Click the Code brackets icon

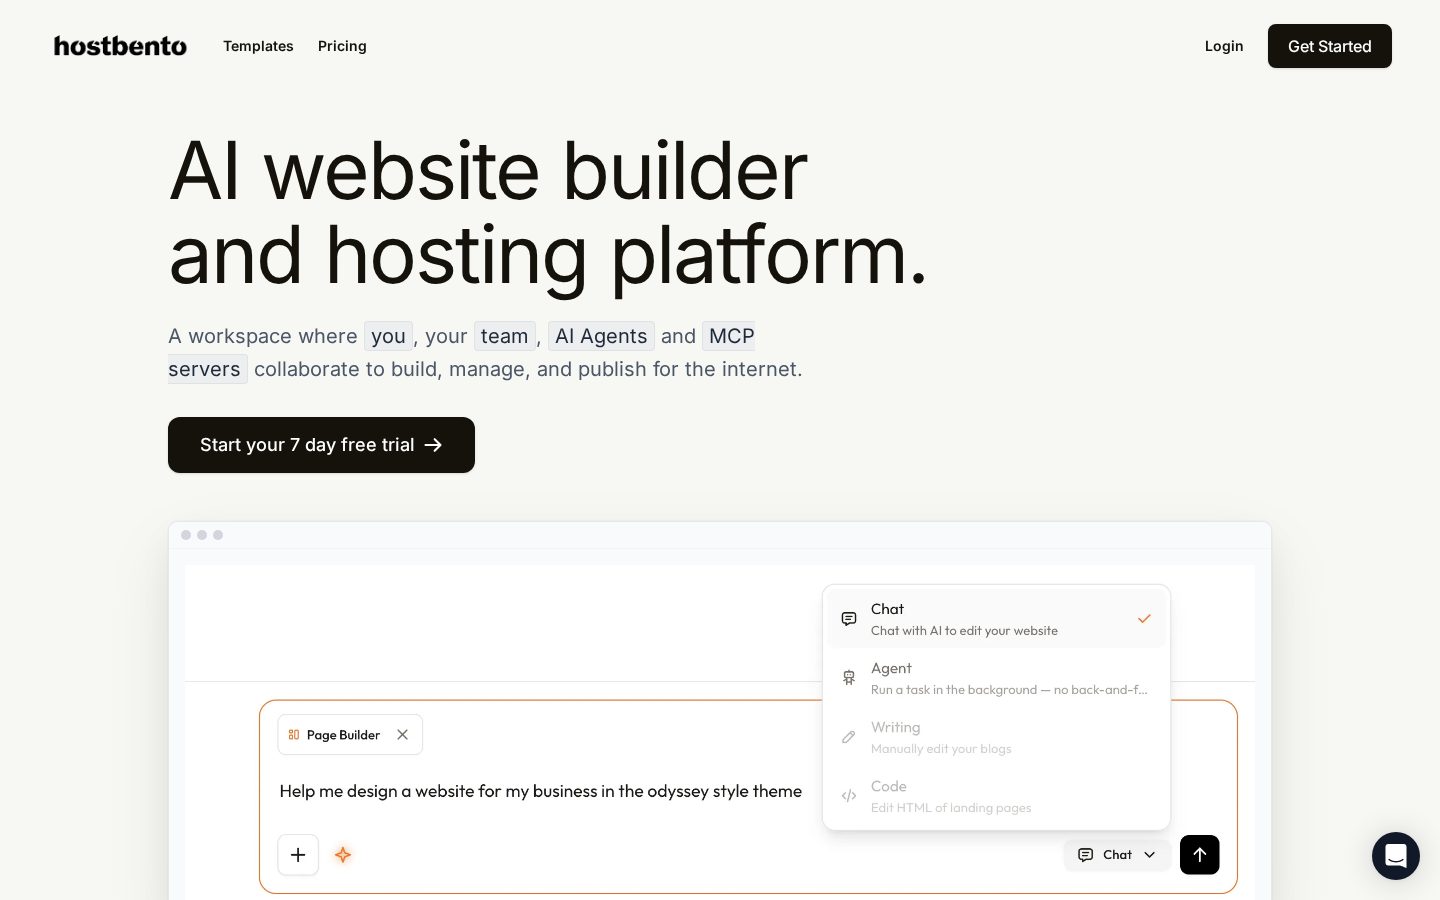849,796
